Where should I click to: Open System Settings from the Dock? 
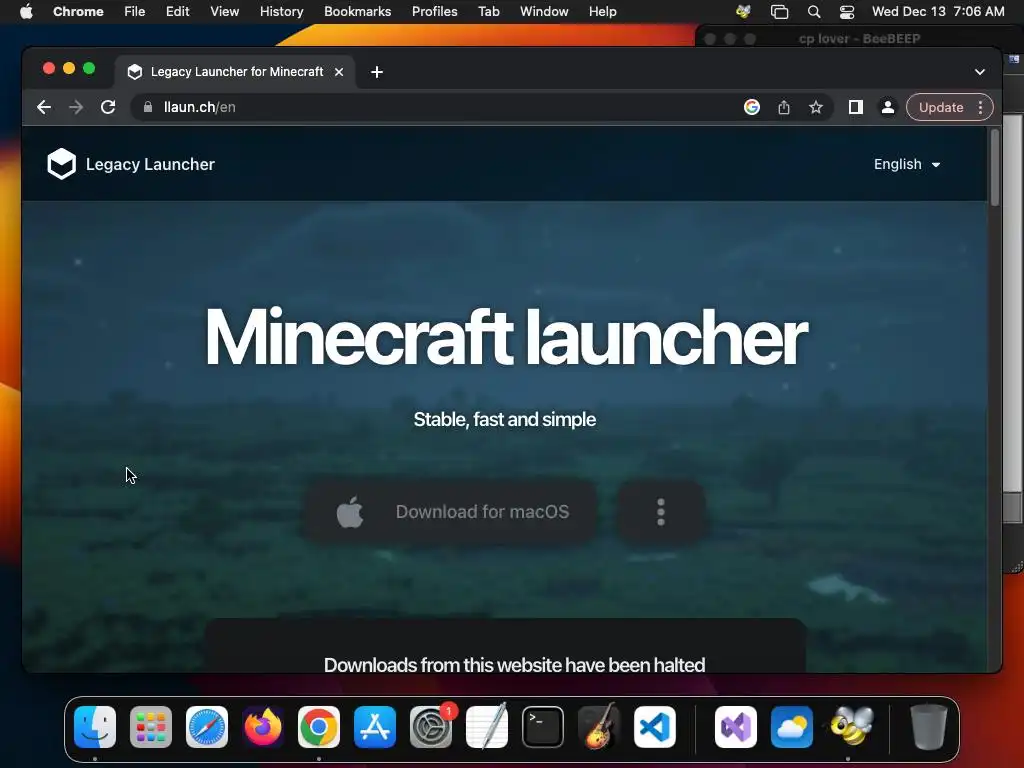coord(431,727)
